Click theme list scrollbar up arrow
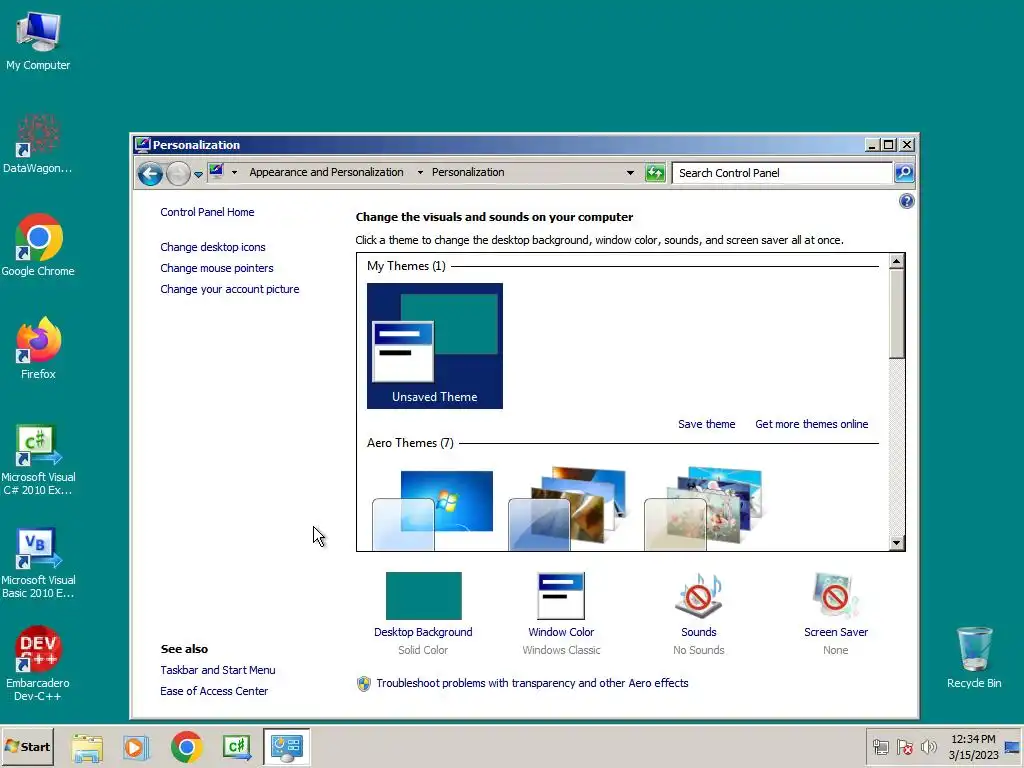The height and width of the screenshot is (768, 1024). 897,261
